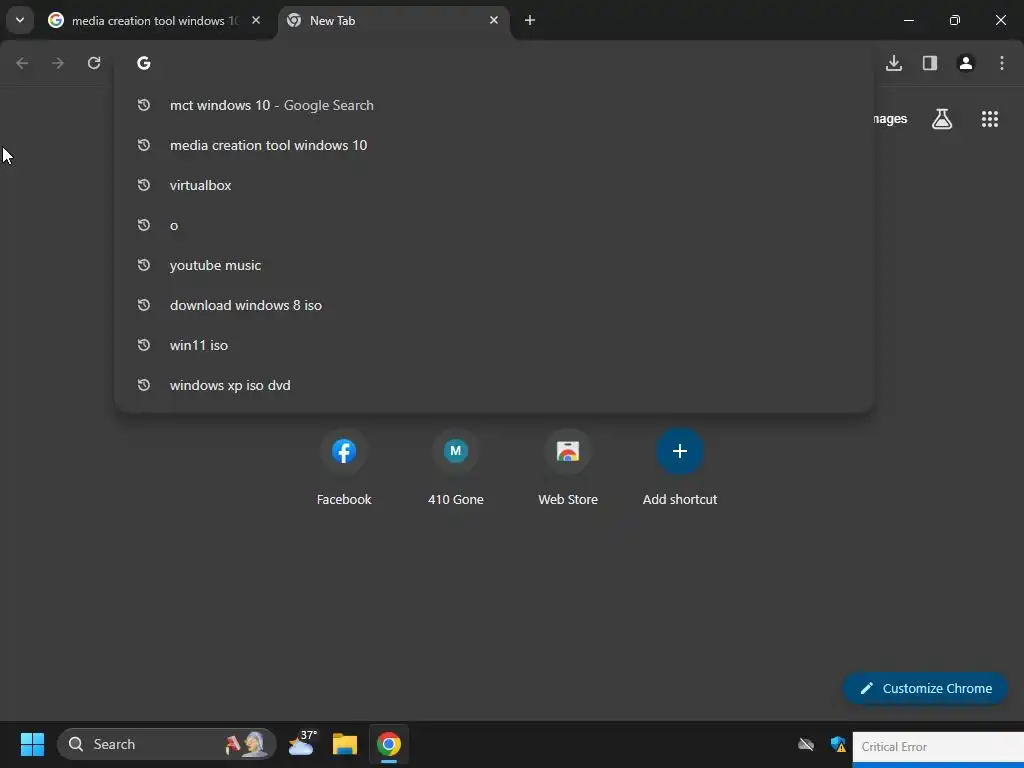The height and width of the screenshot is (768, 1024).
Task: Choose suggestion media creation tool windows 10
Action: pyautogui.click(x=494, y=145)
